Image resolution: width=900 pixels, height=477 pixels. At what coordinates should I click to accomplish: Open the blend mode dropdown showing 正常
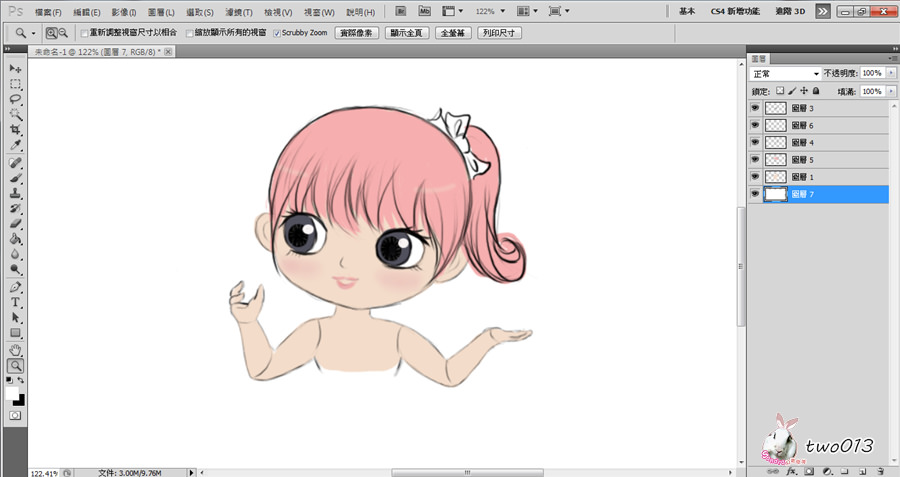(x=786, y=74)
